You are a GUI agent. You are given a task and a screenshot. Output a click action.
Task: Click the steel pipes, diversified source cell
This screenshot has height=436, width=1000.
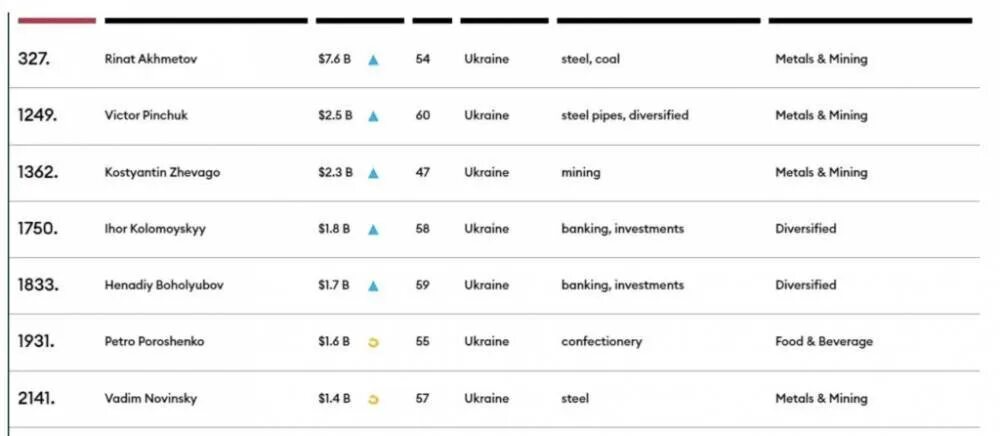[x=624, y=115]
